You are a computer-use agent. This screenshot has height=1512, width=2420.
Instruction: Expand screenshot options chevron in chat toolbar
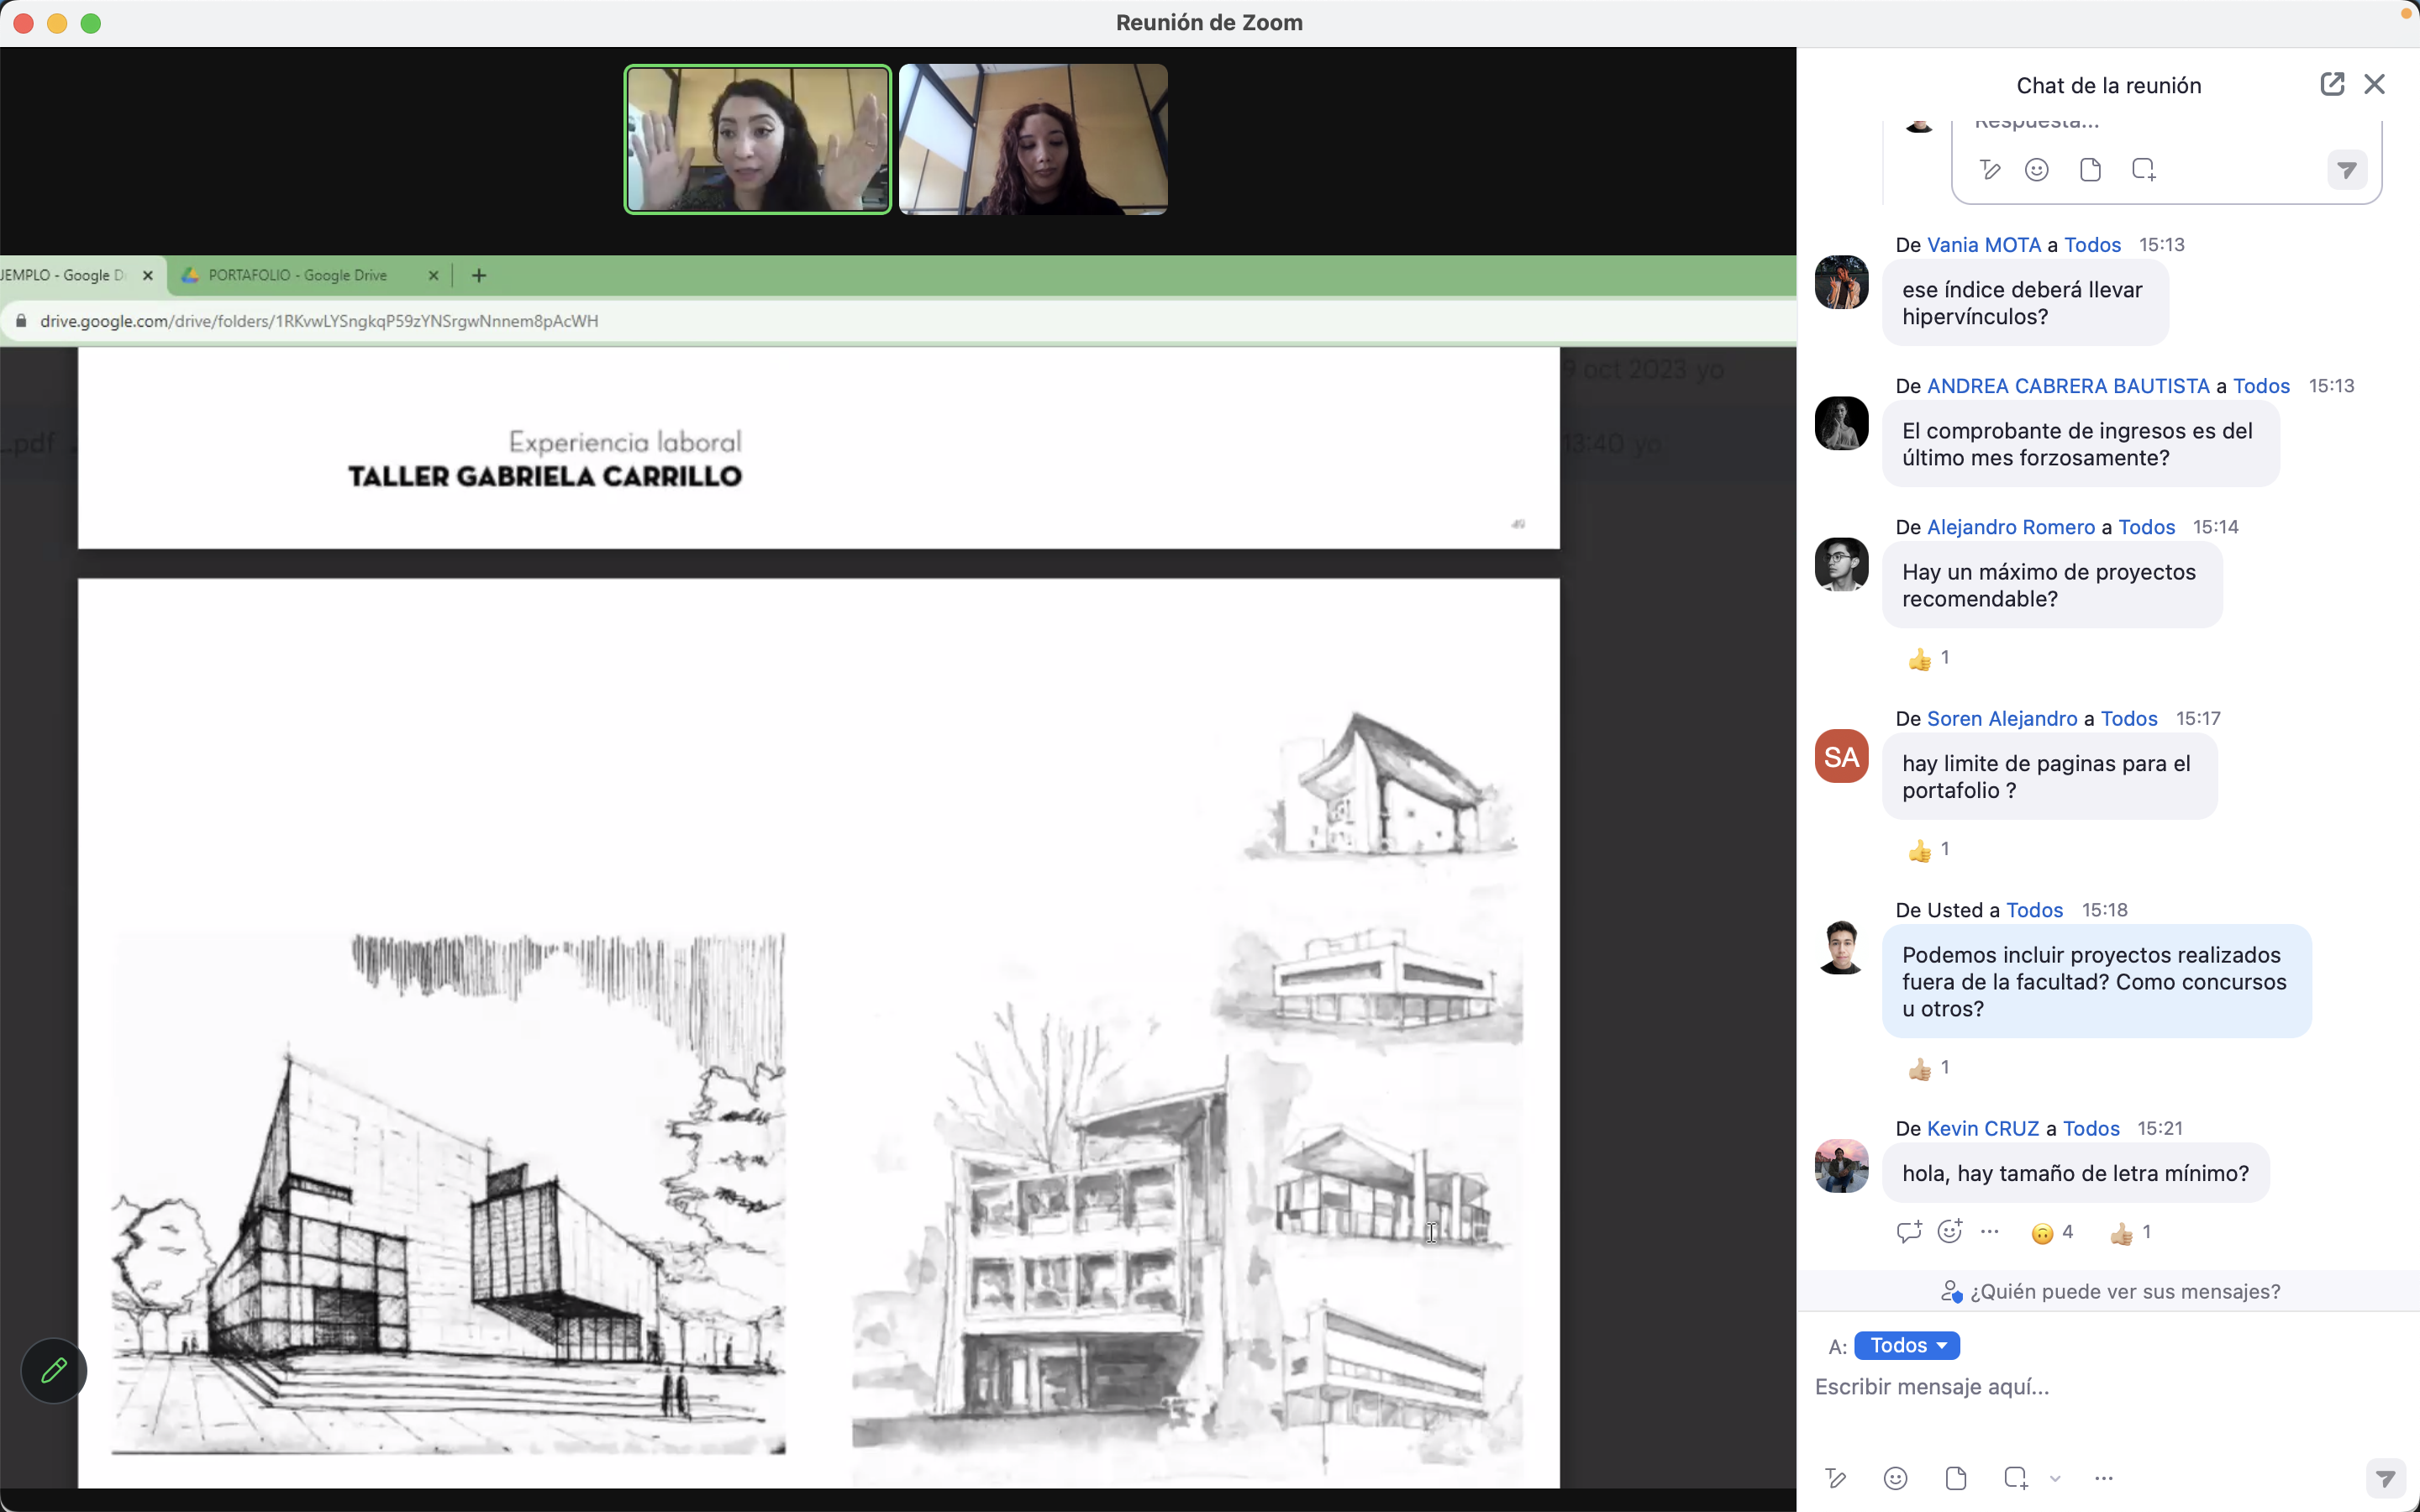(2055, 1479)
